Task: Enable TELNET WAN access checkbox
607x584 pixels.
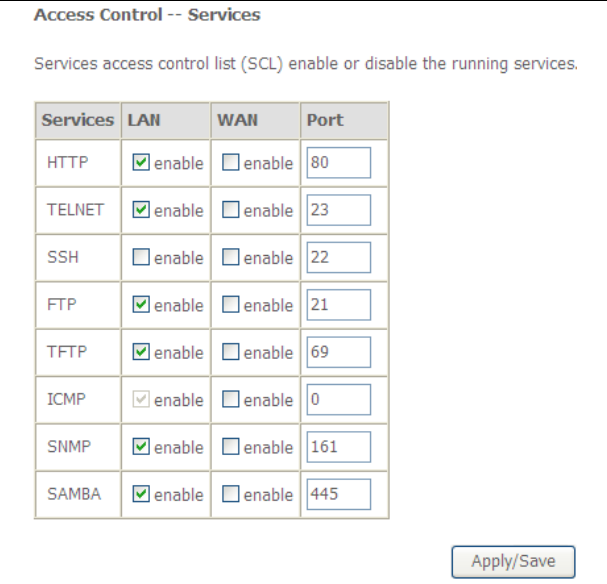Action: point(231,211)
